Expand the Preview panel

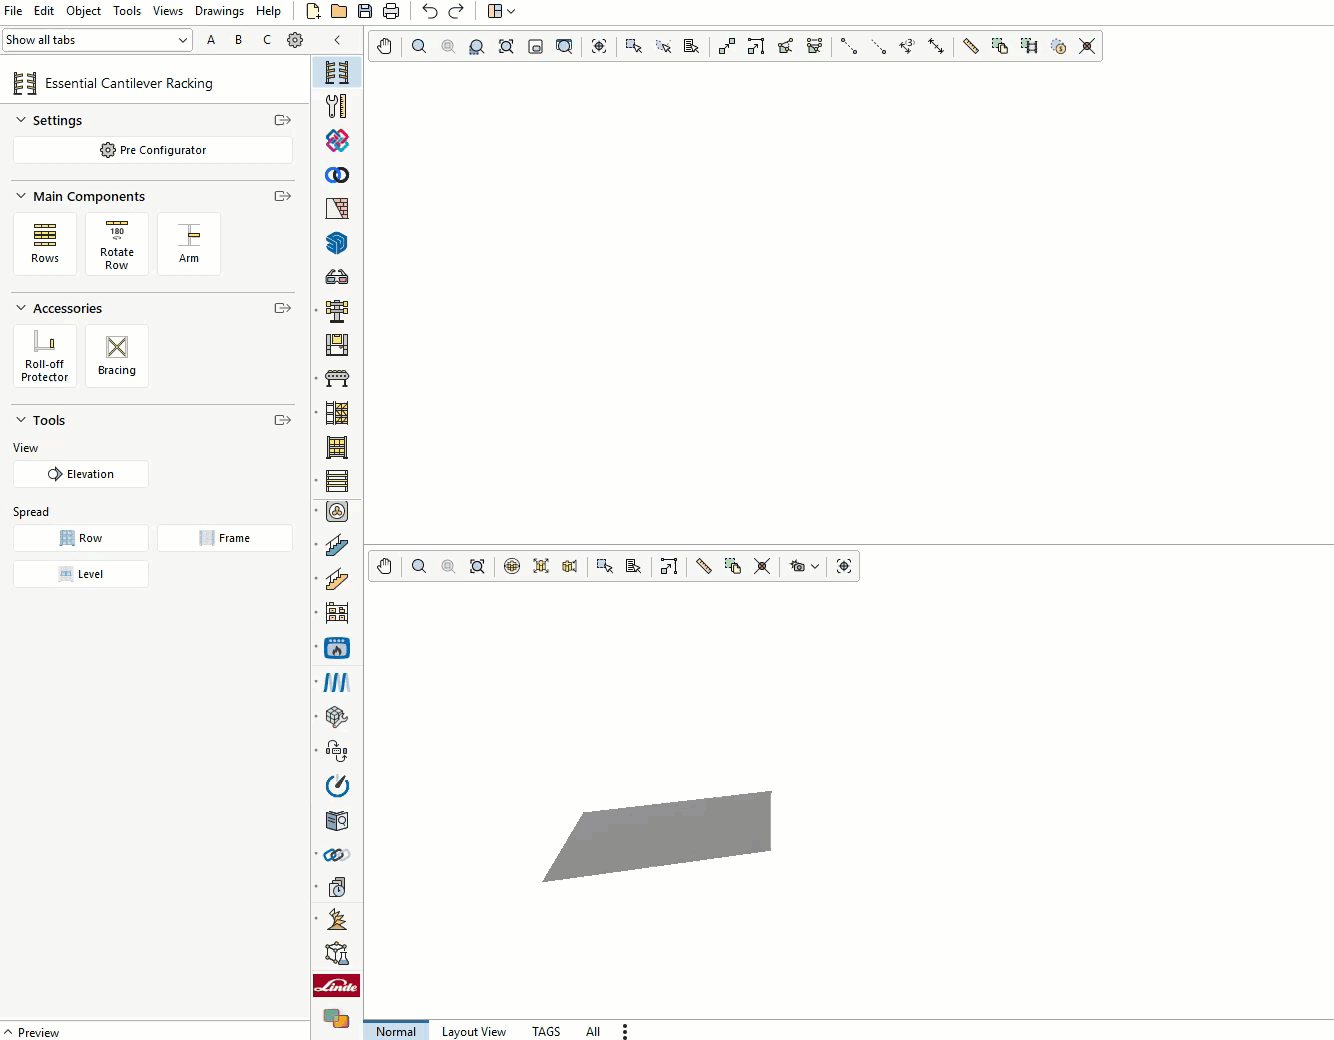click(31, 1032)
